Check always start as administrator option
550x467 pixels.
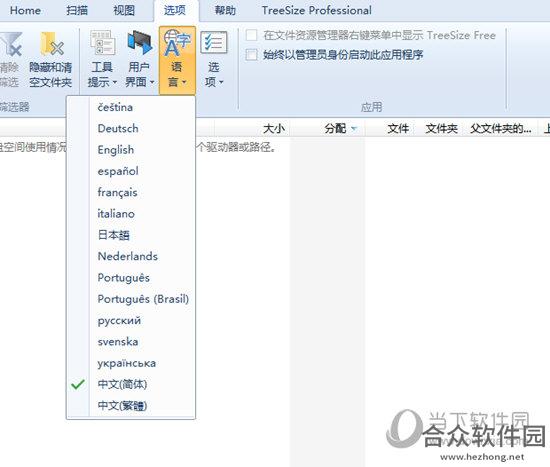[x=251, y=55]
